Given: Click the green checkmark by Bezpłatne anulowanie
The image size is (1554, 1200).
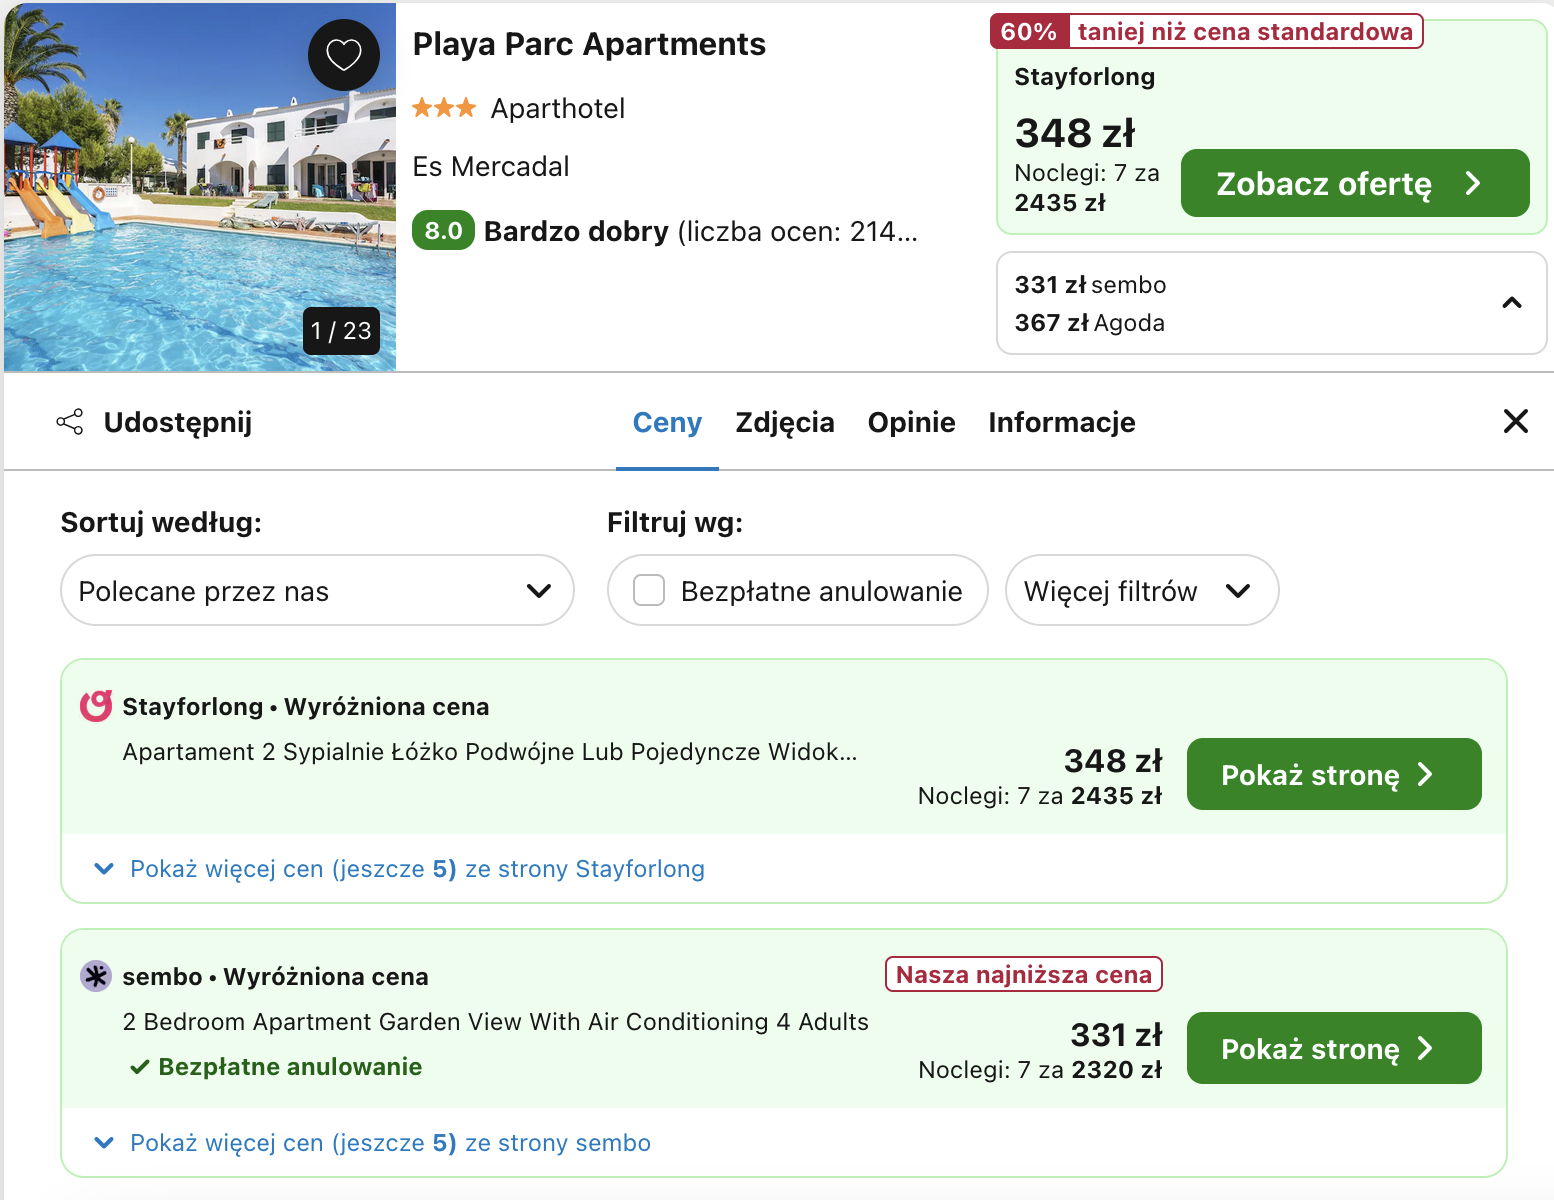Looking at the screenshot, I should click(140, 1067).
